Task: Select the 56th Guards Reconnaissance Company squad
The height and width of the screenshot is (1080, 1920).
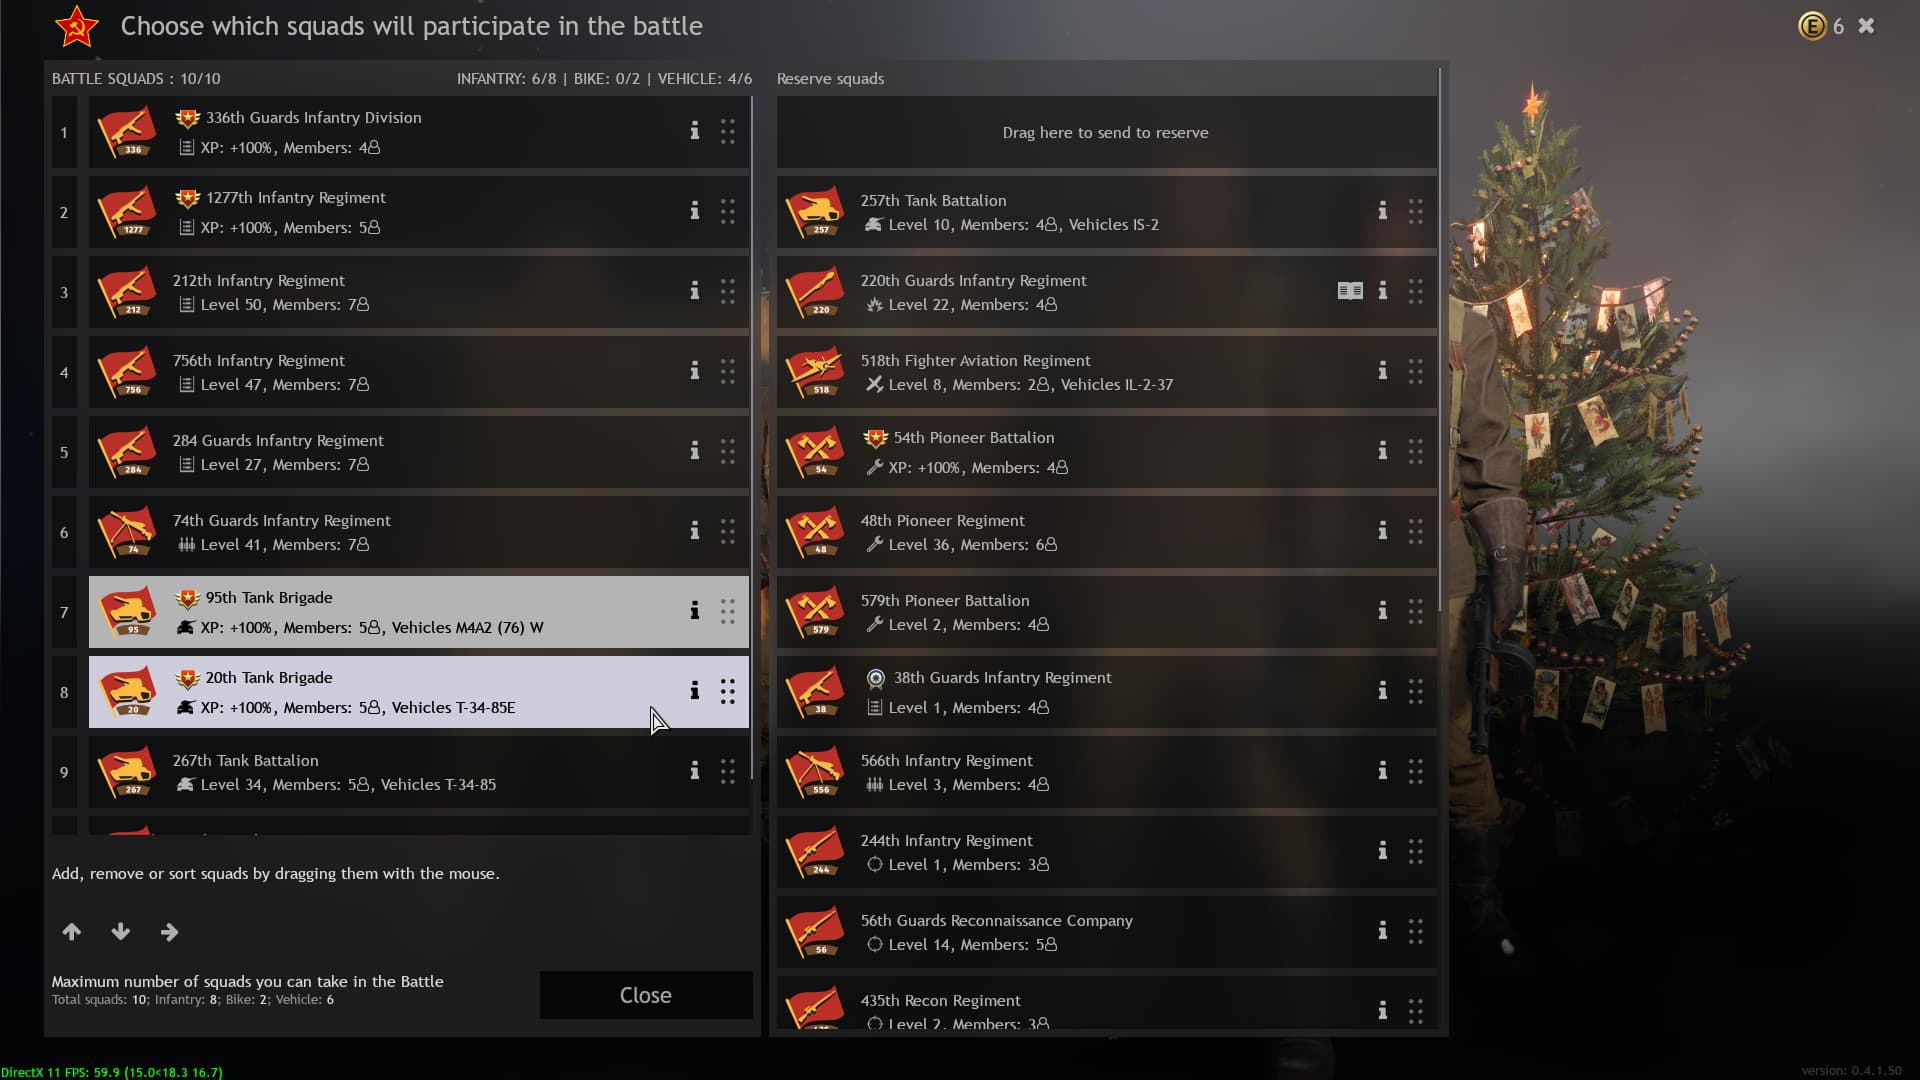Action: click(x=1107, y=932)
